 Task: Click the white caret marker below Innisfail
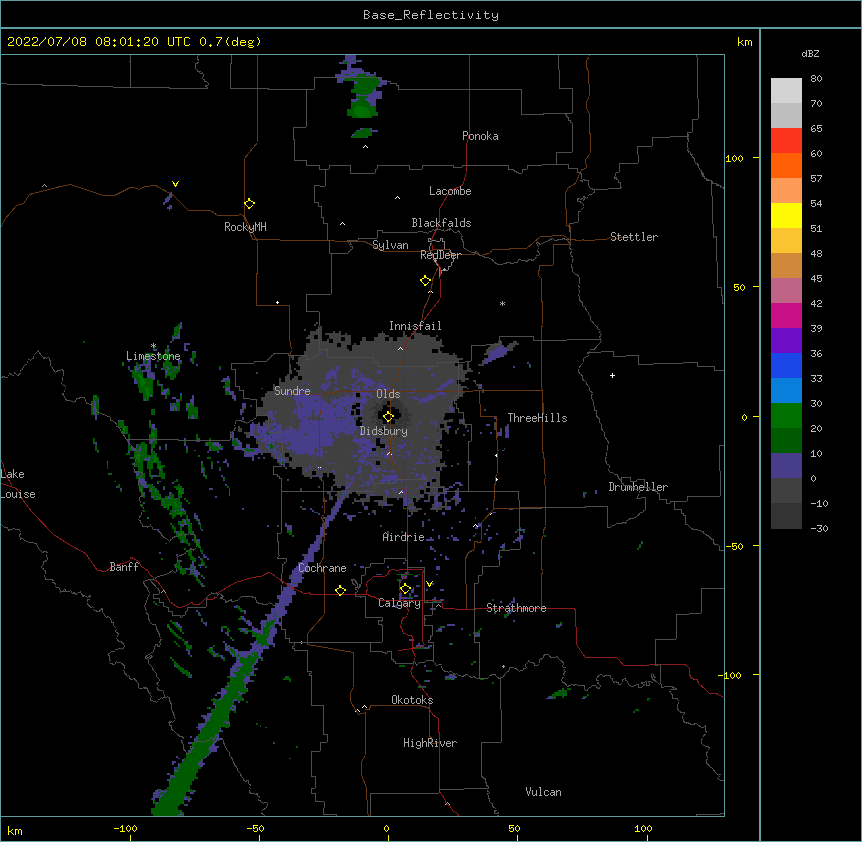(400, 348)
